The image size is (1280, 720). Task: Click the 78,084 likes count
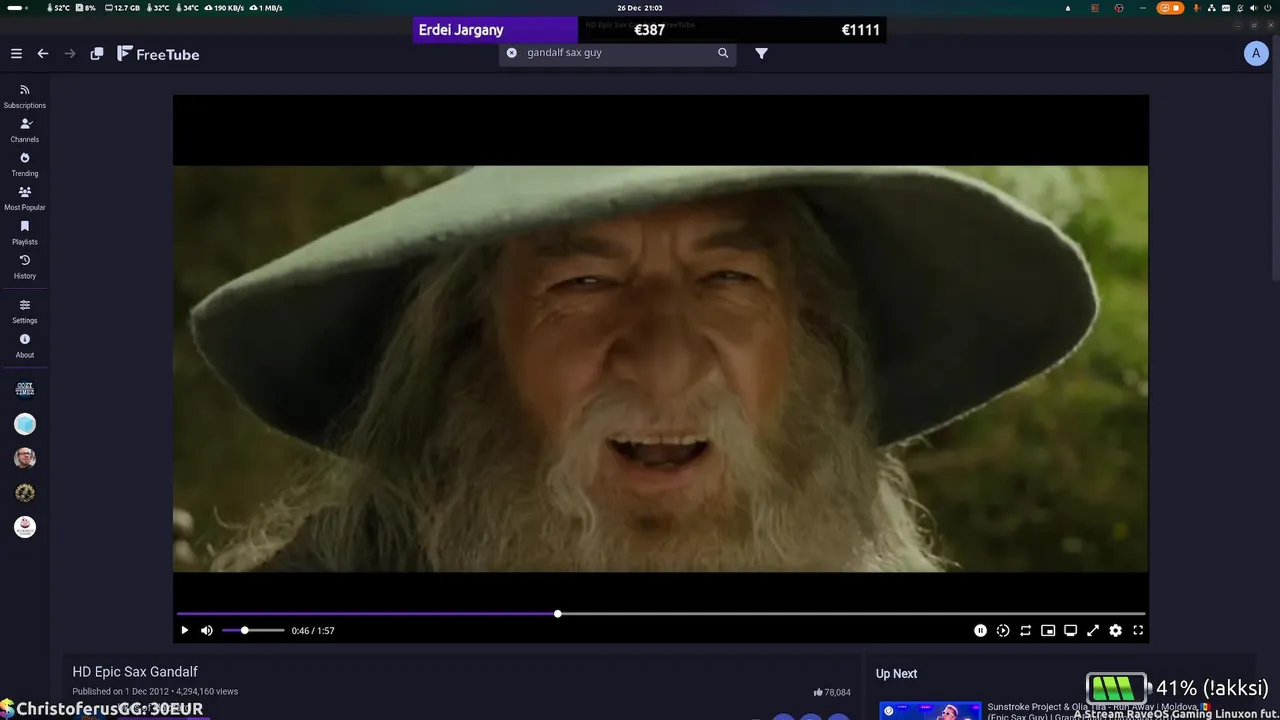(832, 692)
